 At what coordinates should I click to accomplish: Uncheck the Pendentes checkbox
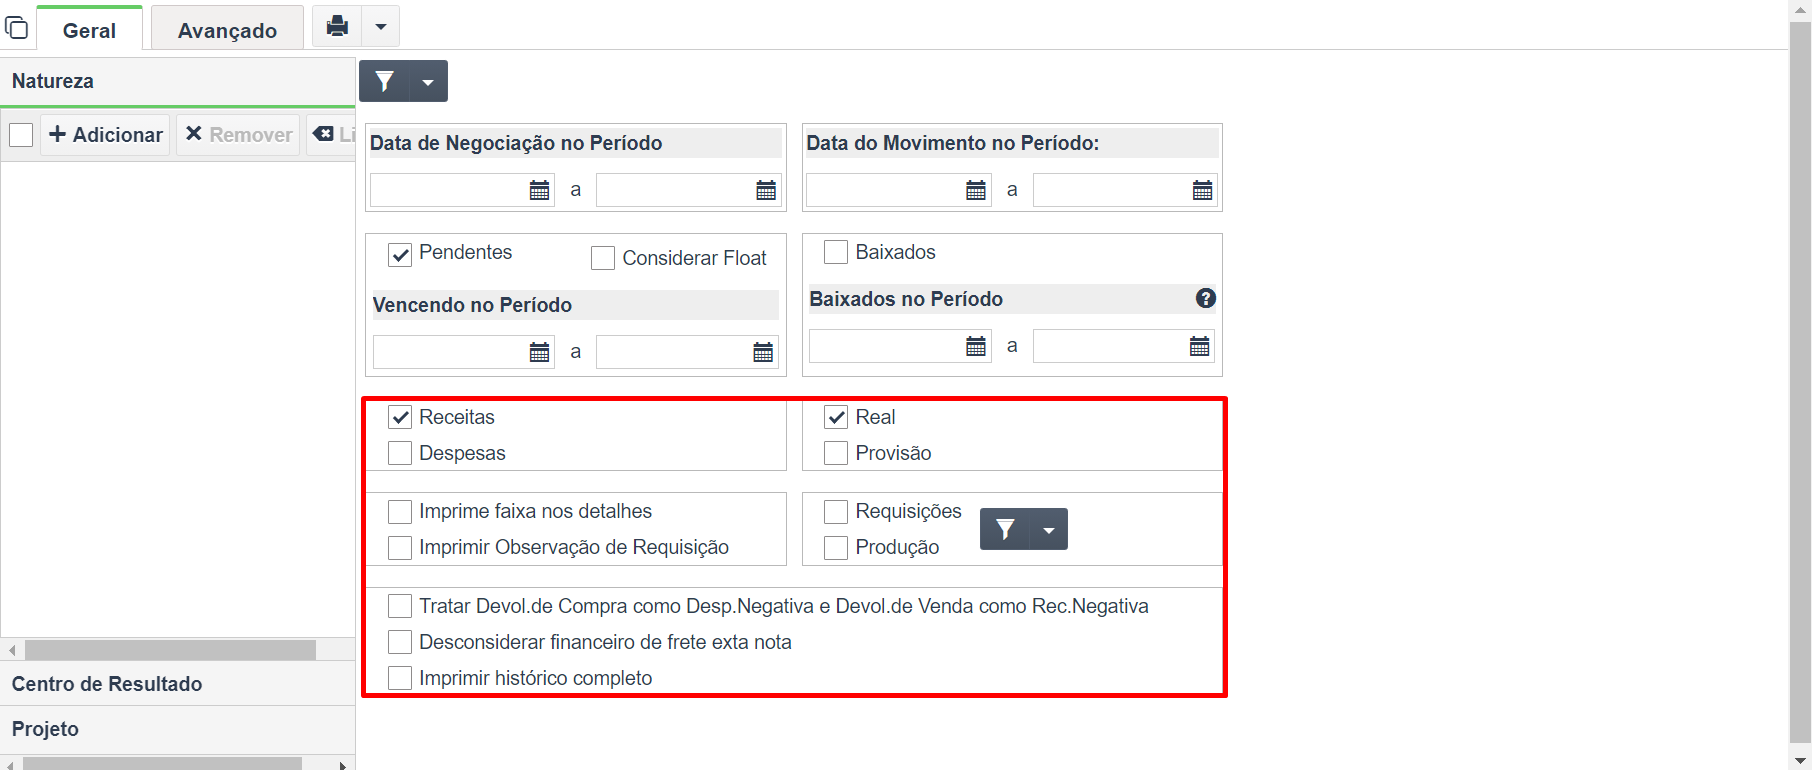(400, 255)
